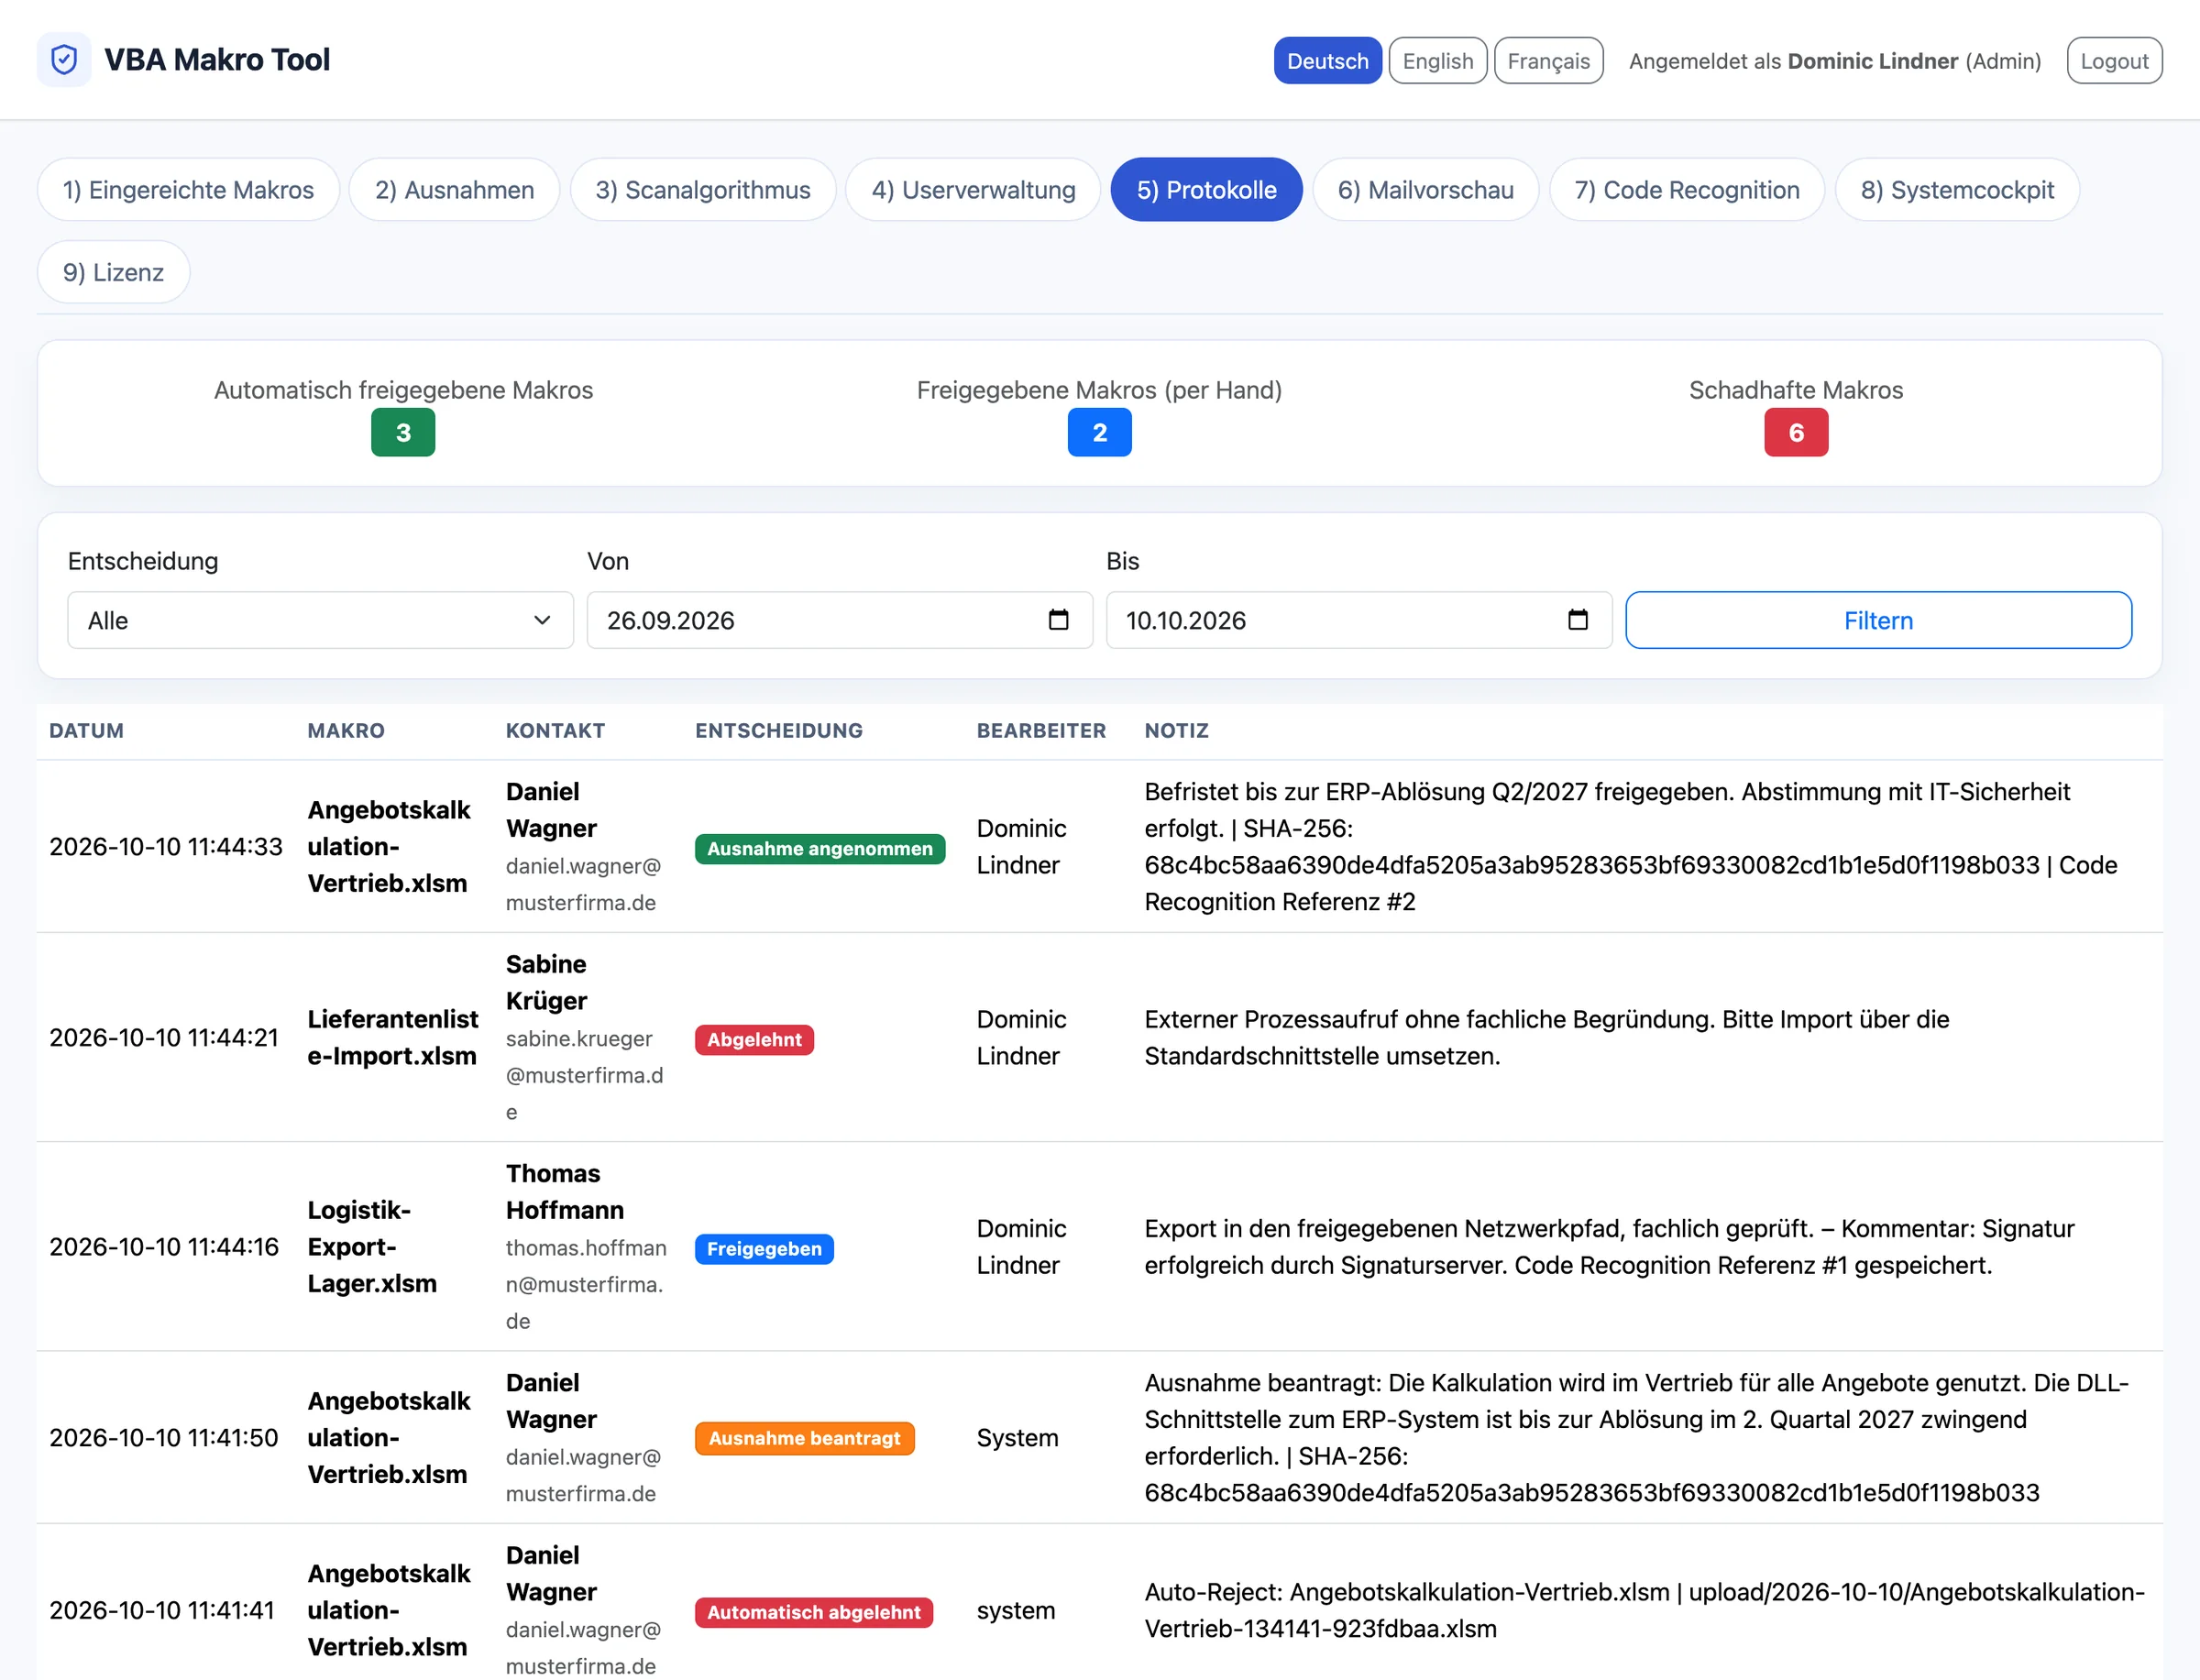Open the Eingereichte Makros tab
The width and height of the screenshot is (2200, 1680).
coord(188,190)
